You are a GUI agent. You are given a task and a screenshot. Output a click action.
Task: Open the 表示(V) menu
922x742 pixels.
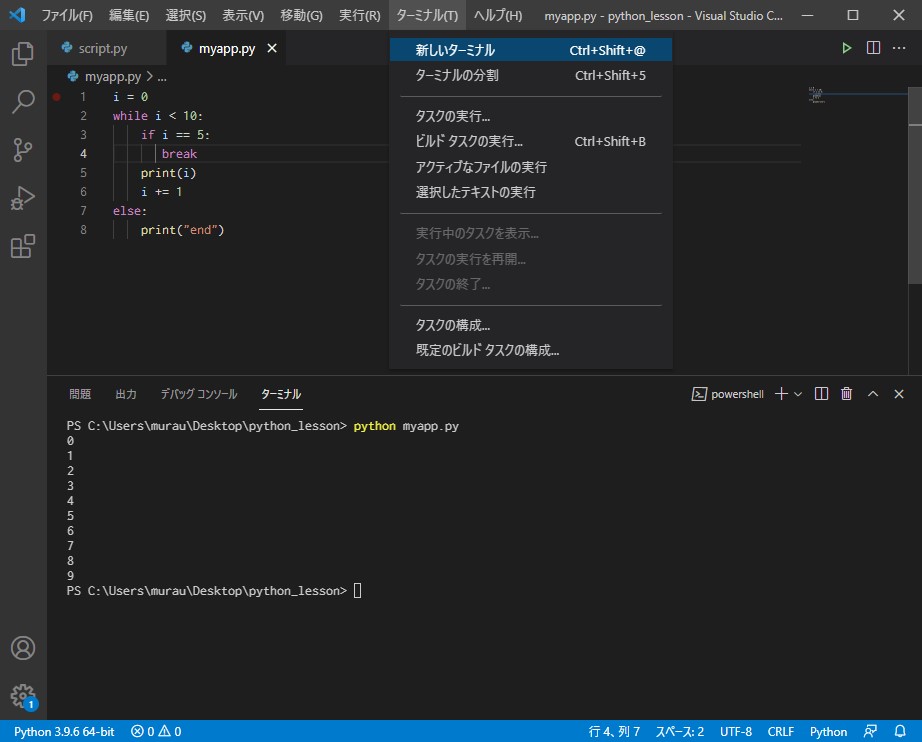243,15
